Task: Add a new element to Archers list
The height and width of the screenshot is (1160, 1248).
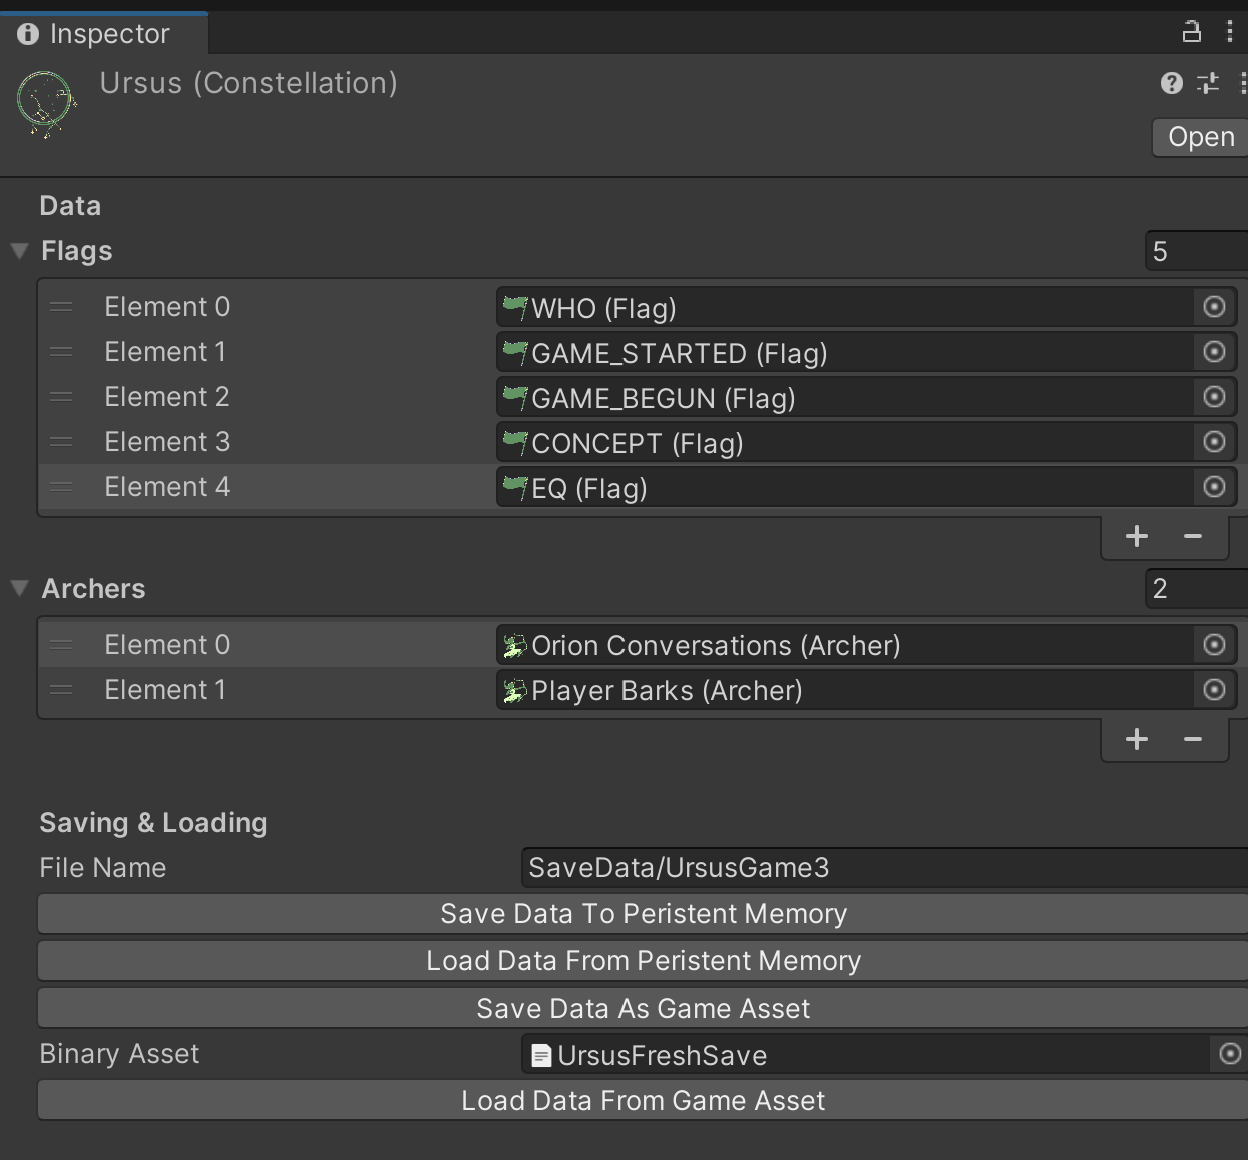Action: tap(1136, 740)
